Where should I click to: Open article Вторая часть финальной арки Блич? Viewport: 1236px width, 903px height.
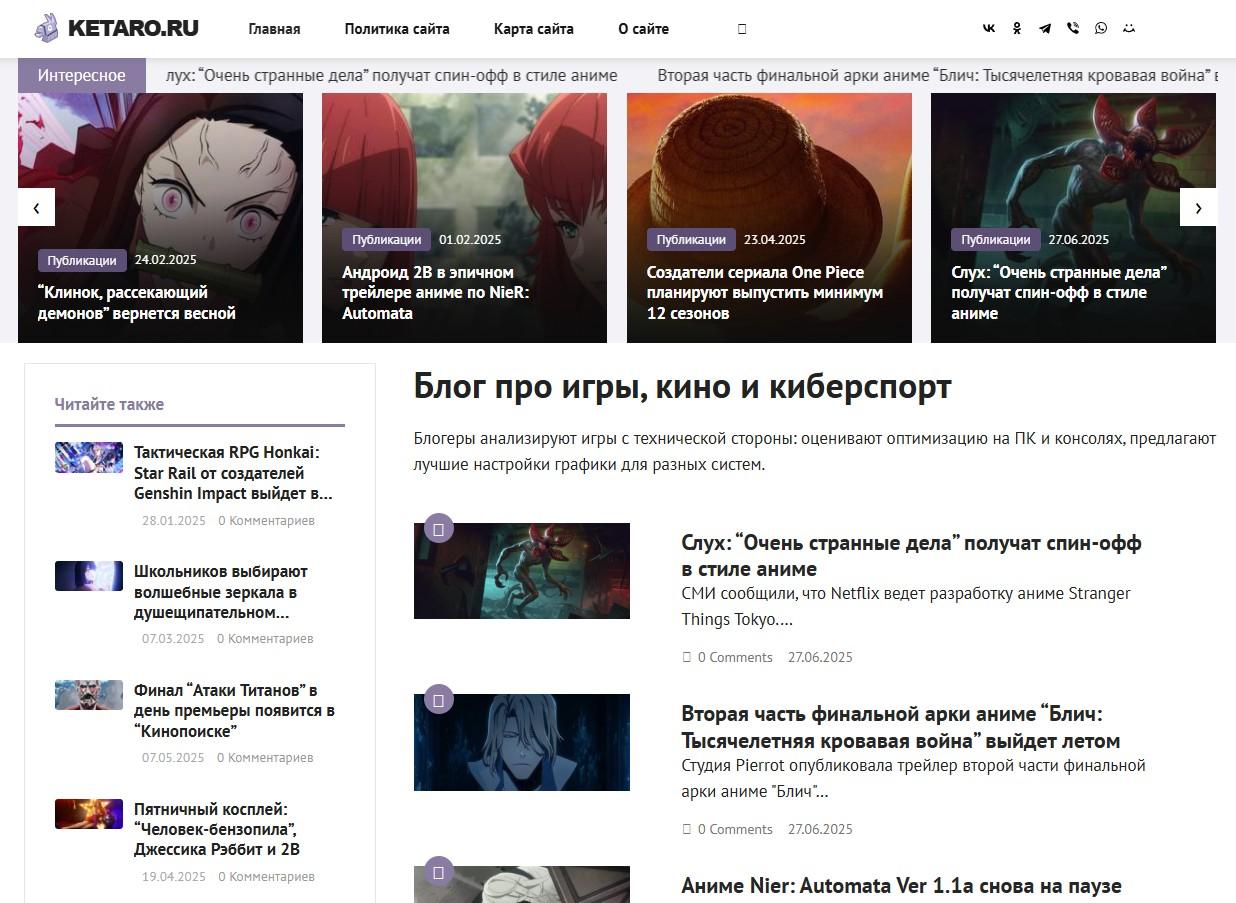[x=901, y=727]
